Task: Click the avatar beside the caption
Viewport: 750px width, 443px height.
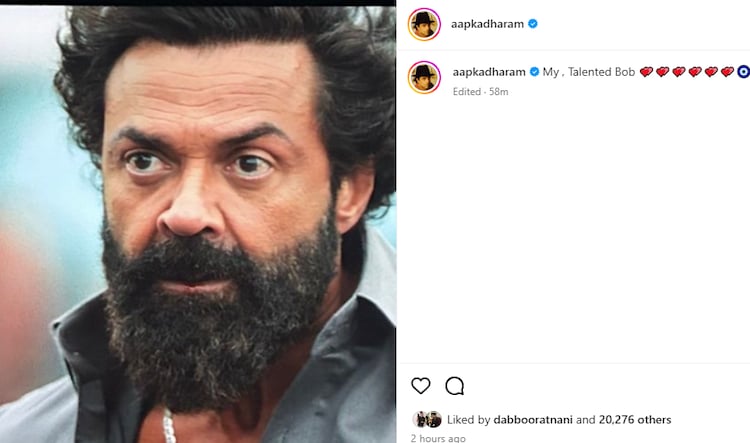Action: [424, 77]
